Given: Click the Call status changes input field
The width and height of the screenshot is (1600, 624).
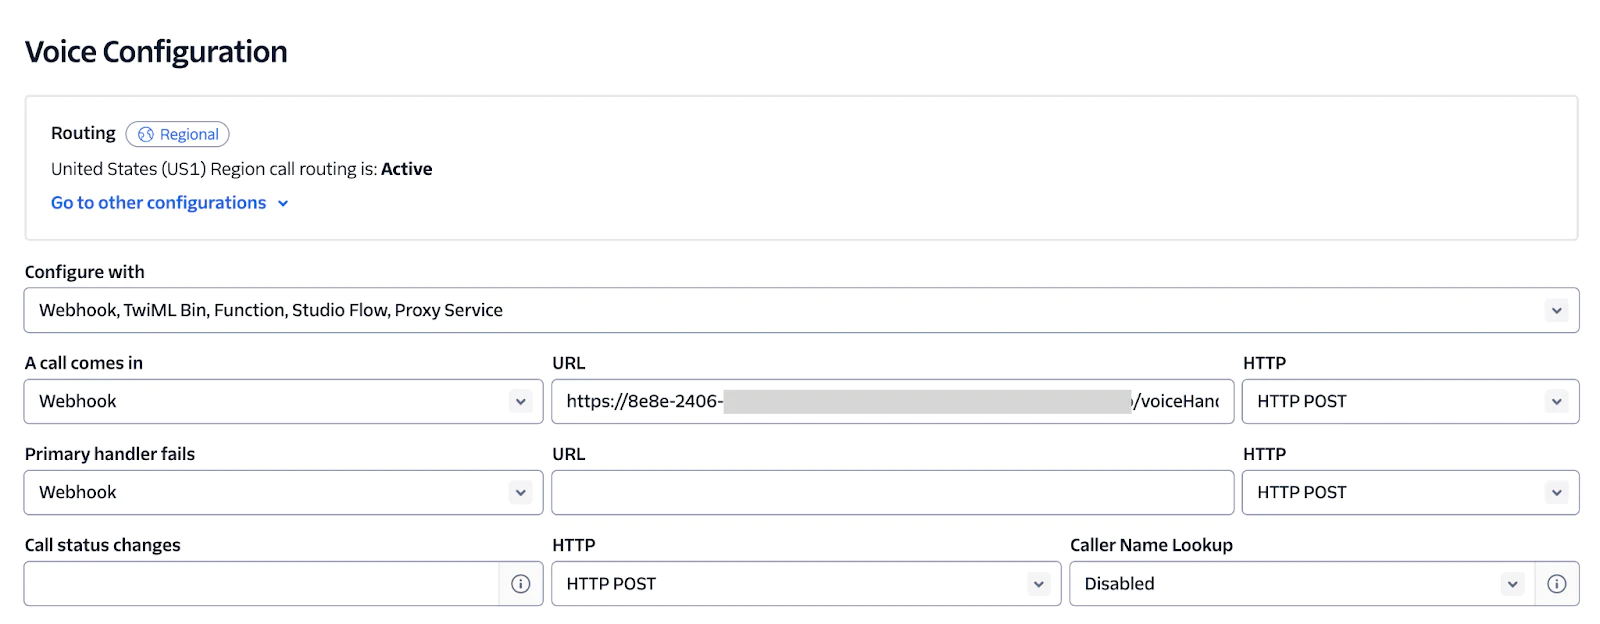Looking at the screenshot, I should (261, 583).
